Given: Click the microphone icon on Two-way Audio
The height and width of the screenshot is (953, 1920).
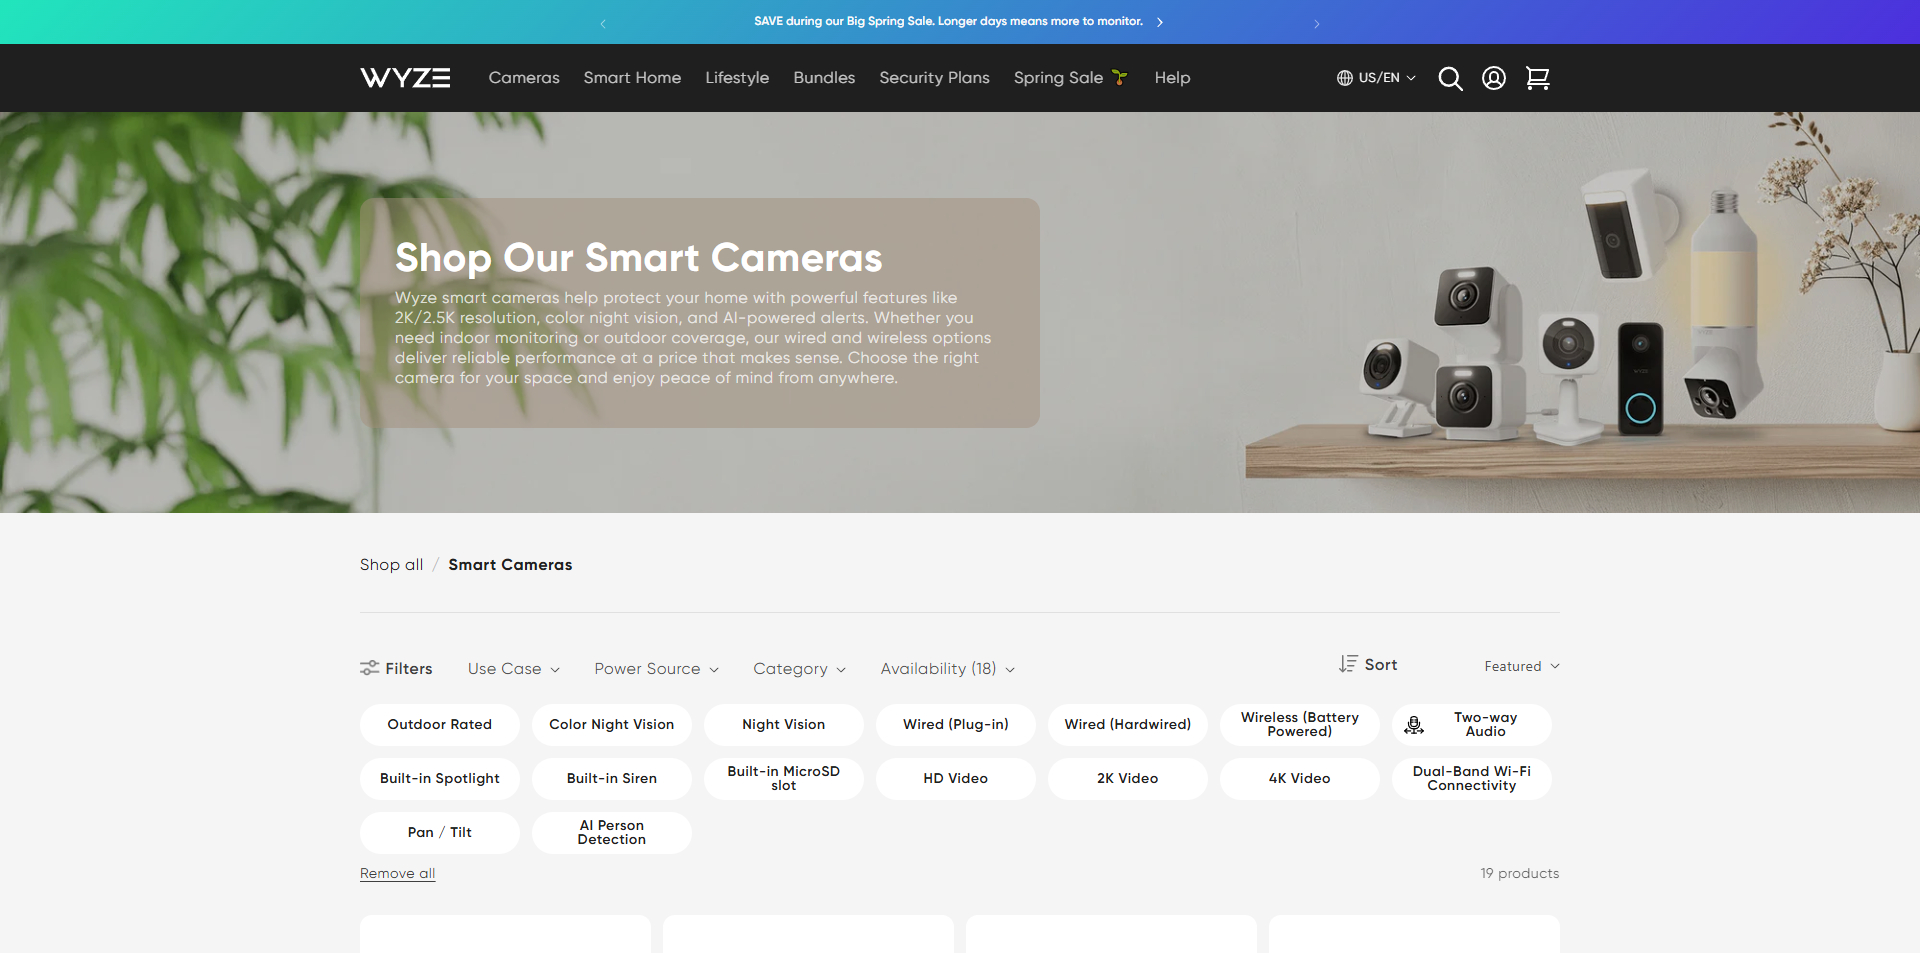Looking at the screenshot, I should pos(1414,725).
